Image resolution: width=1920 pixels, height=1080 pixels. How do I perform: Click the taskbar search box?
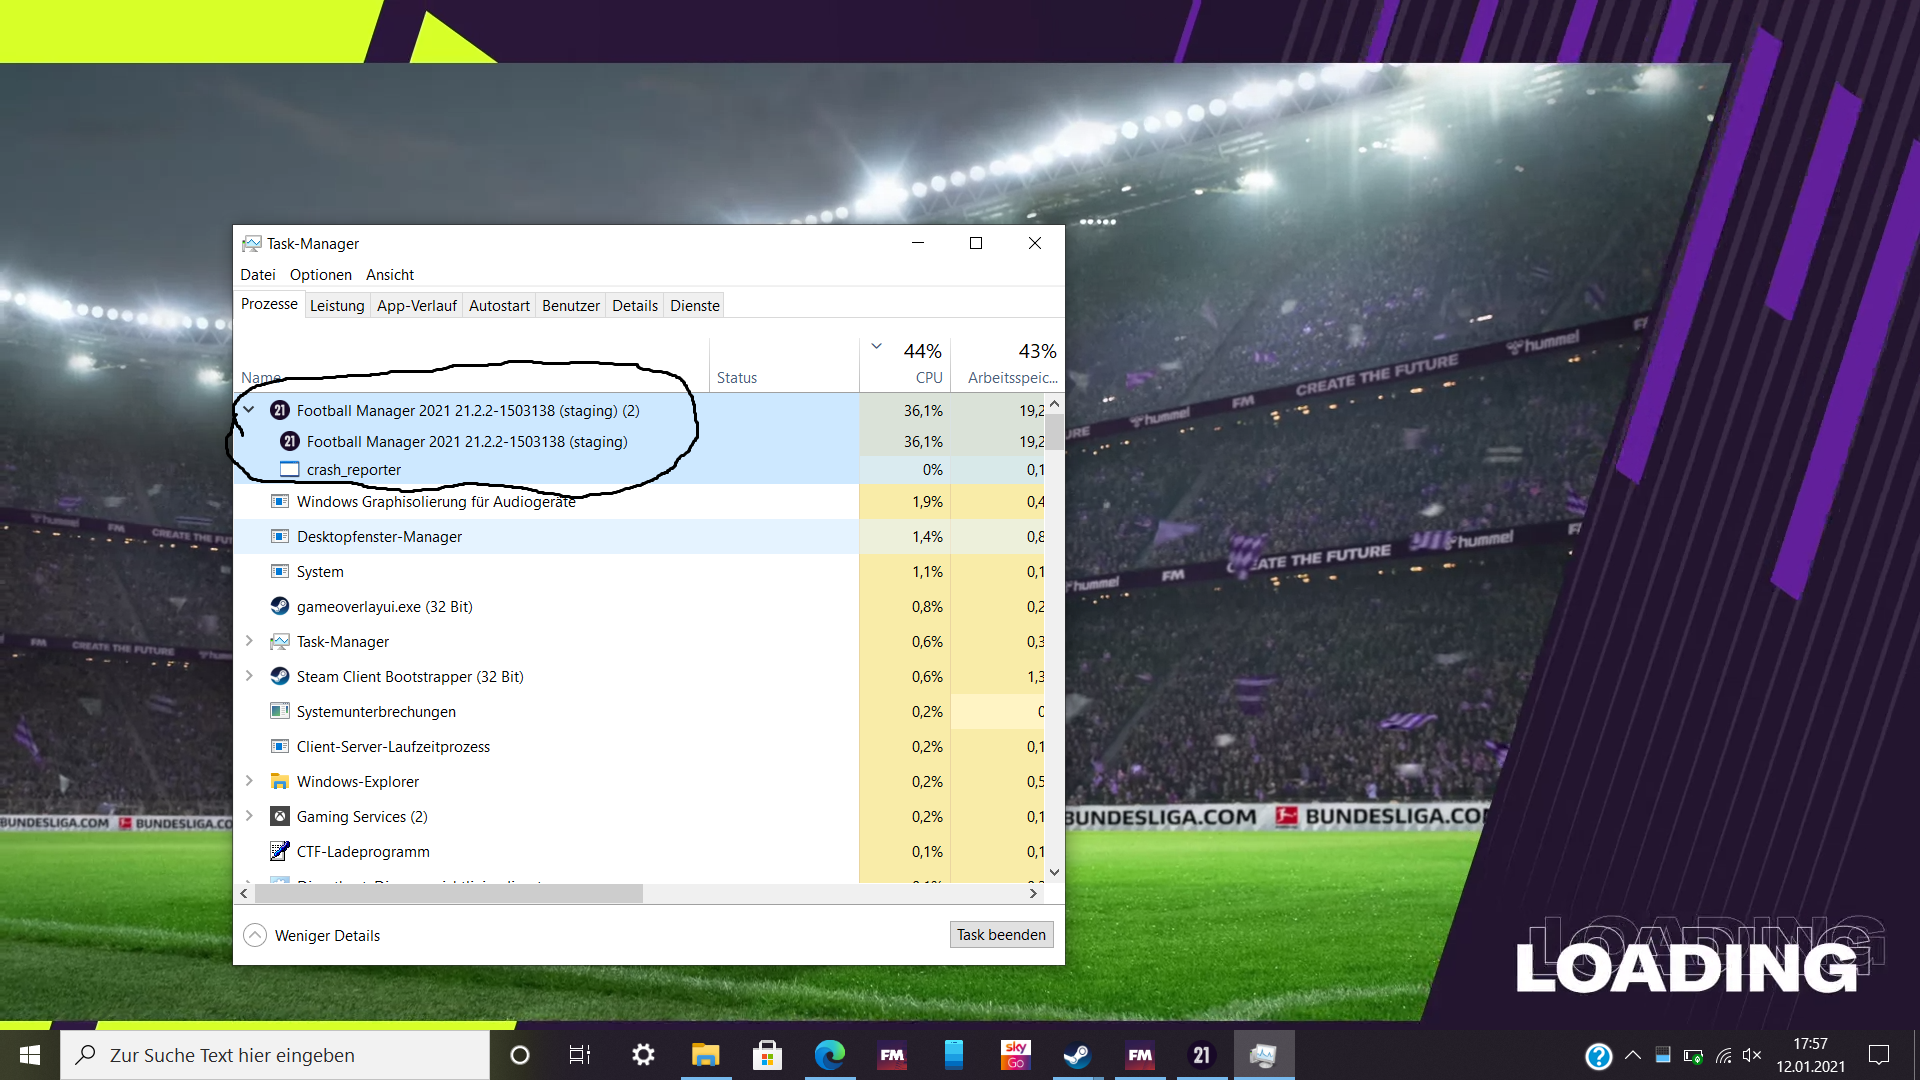click(x=275, y=1055)
